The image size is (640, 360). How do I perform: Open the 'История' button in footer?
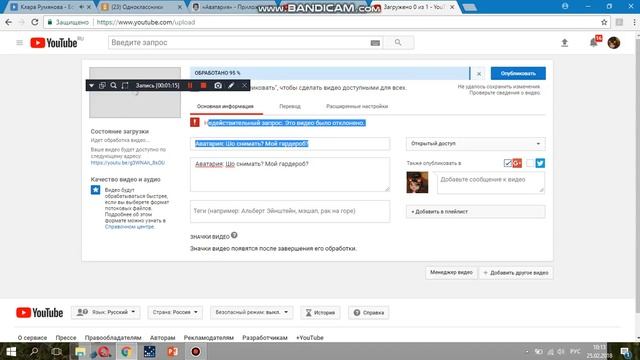point(320,313)
